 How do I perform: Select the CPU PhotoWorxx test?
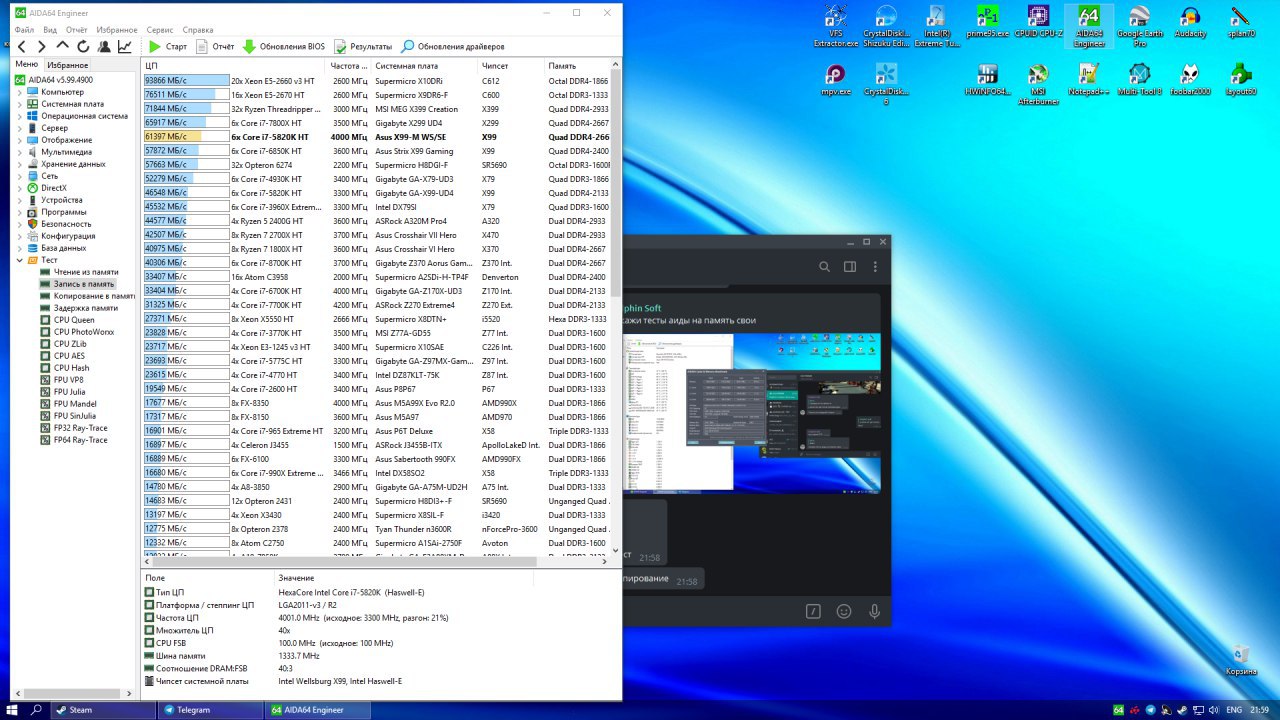point(84,332)
